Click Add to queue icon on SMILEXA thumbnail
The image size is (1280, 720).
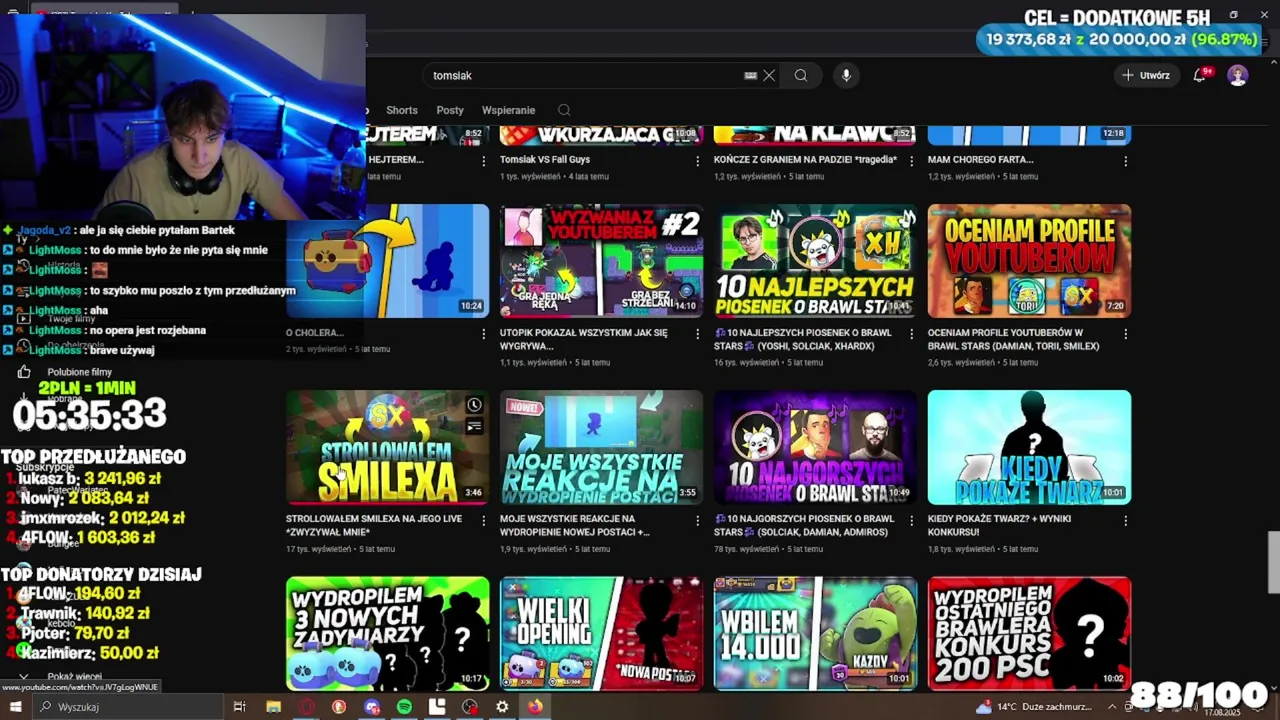(x=474, y=427)
